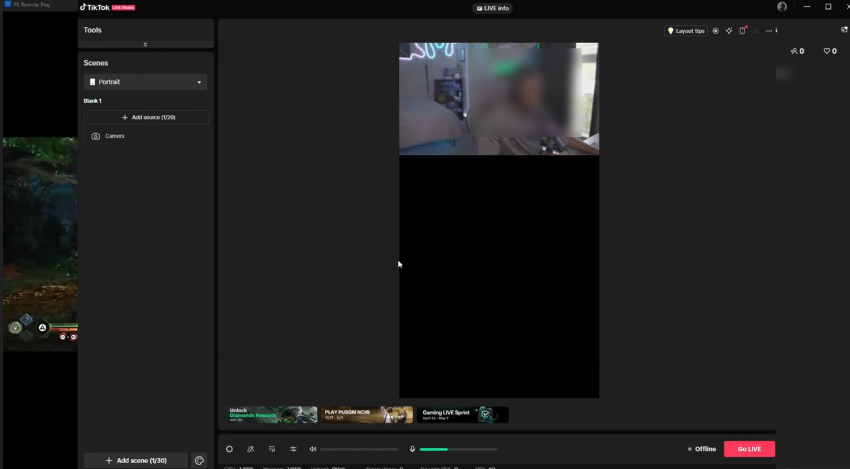This screenshot has width=850, height=469.
Task: Click the pop-out panel icon at top right
Action: 844,30
